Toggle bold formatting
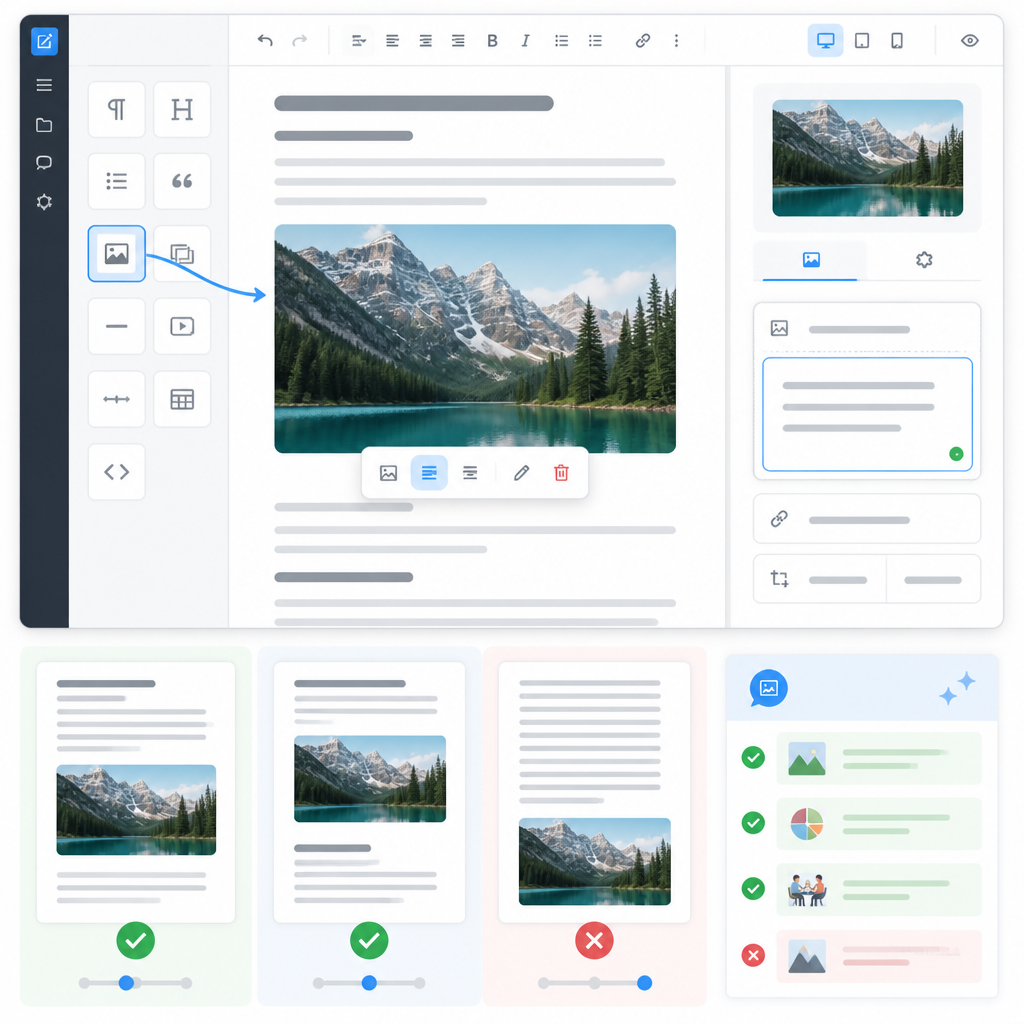Viewport: 1024px width, 1024px height. (x=492, y=40)
